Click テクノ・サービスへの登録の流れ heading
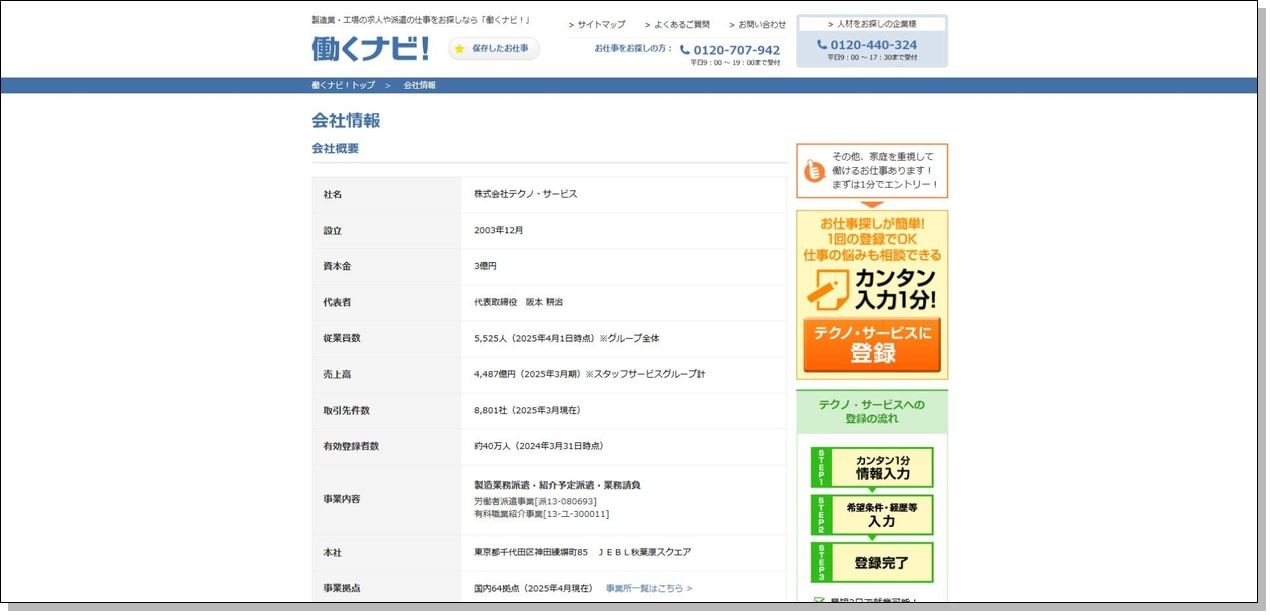Viewport: 1270px width, 615px height. [872, 411]
